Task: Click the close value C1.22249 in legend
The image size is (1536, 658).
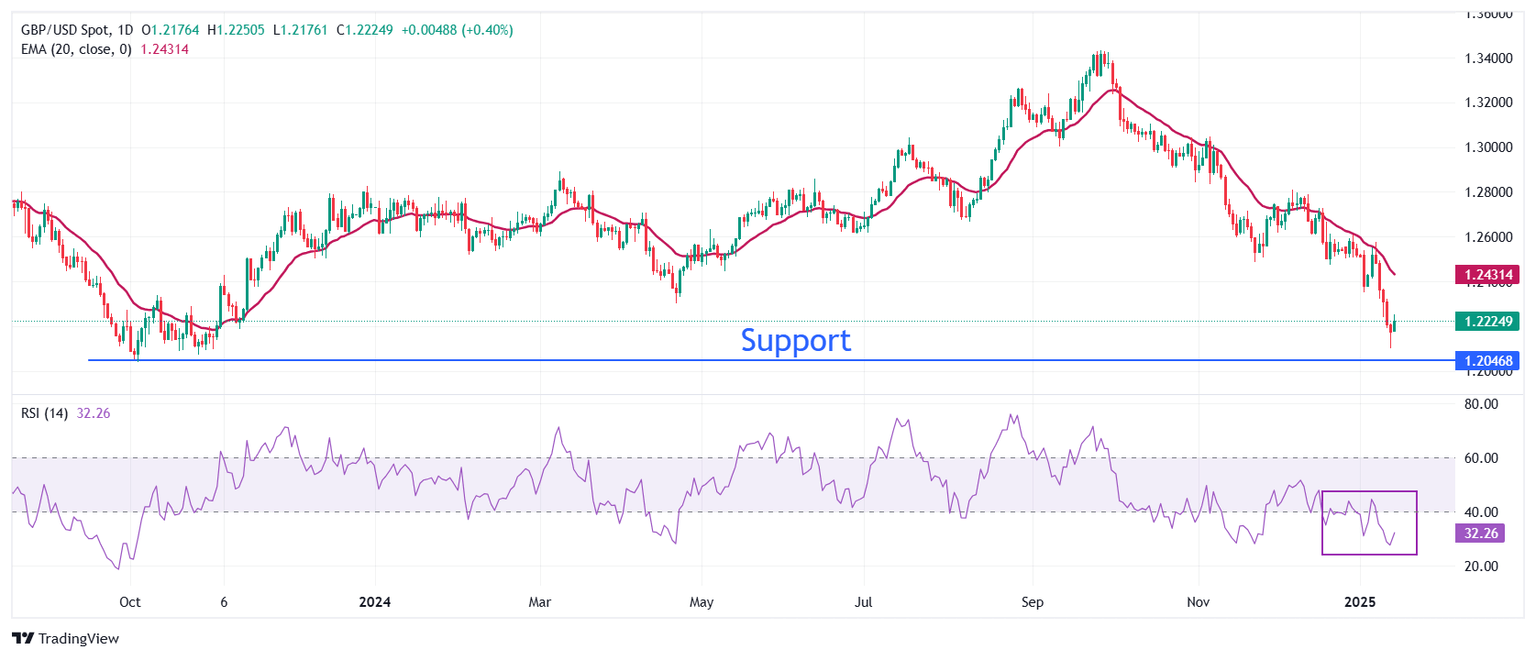Action: 362,30
